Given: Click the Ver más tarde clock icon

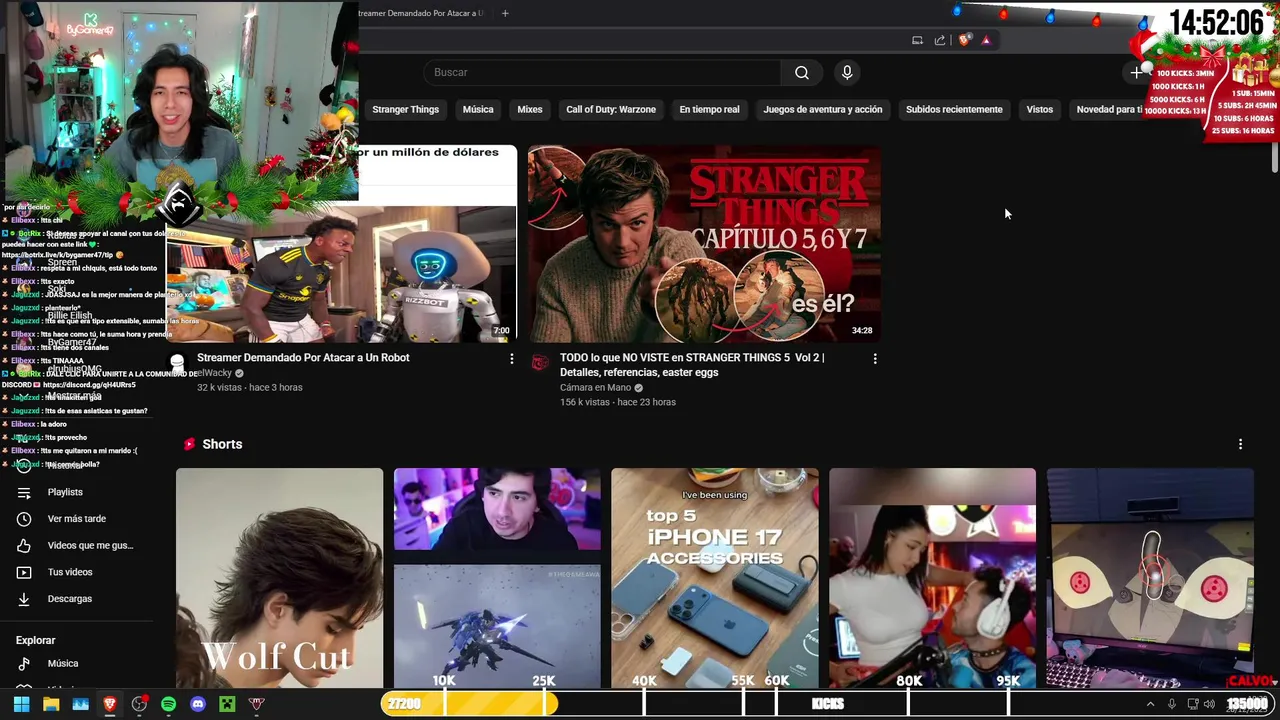Looking at the screenshot, I should 24,519.
